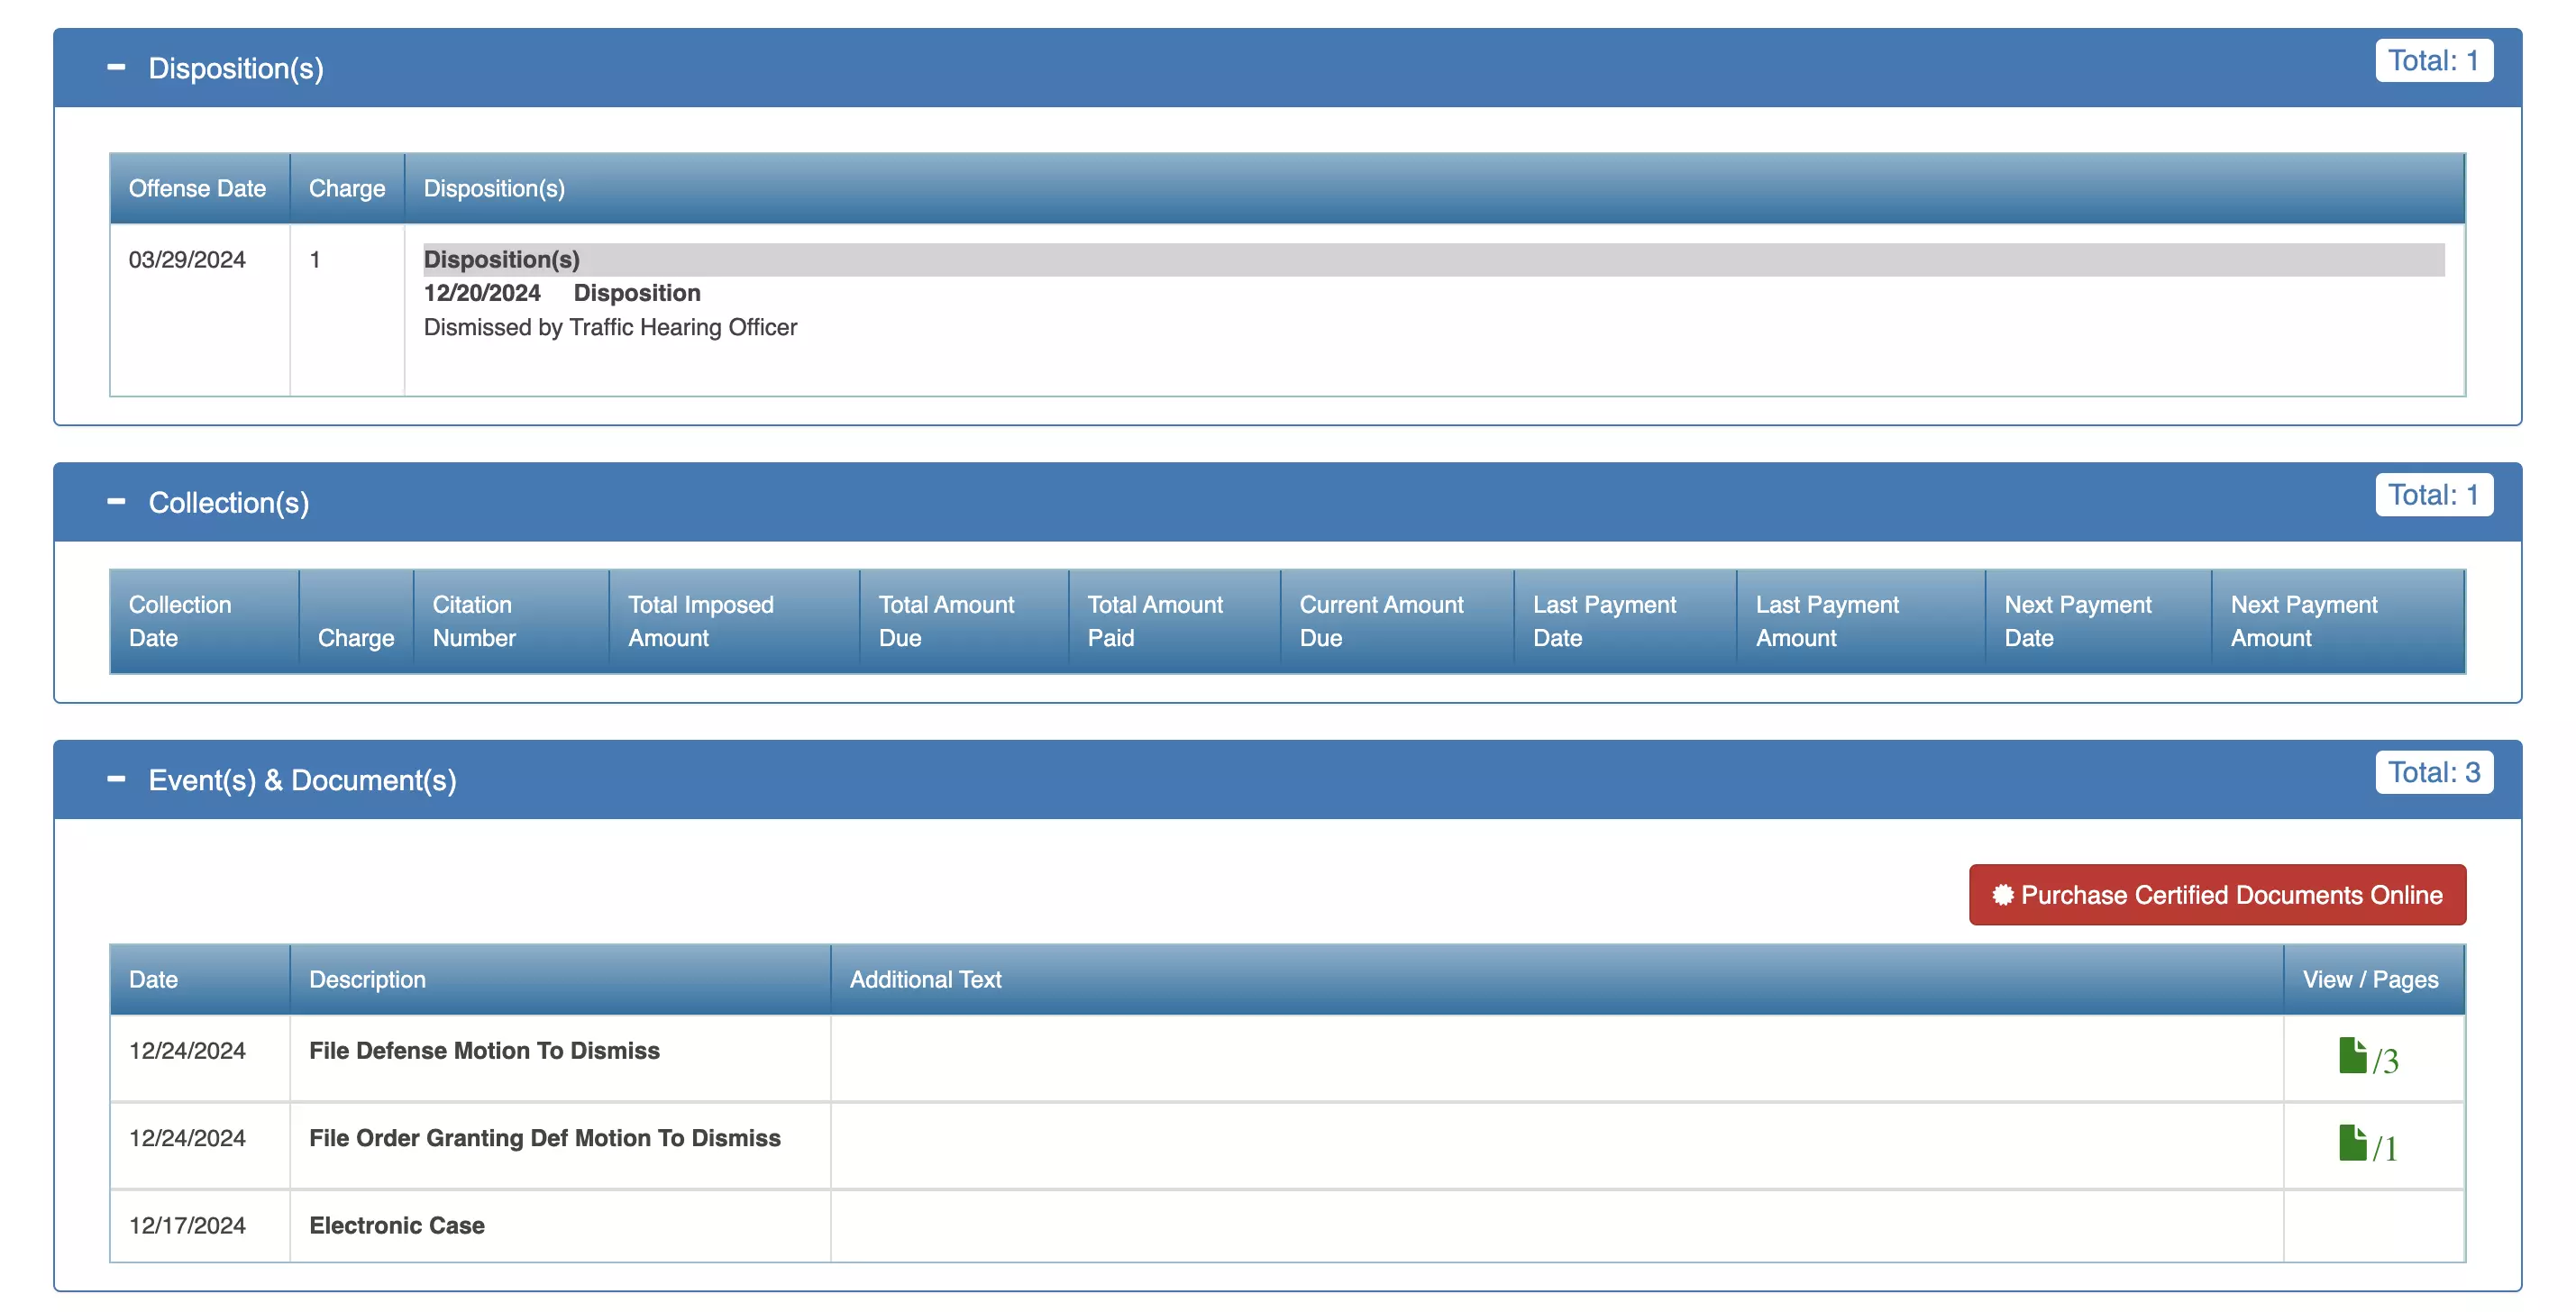Click the Total: 1 badge in Disposition(s)
The height and width of the screenshot is (1312, 2576).
[2433, 61]
